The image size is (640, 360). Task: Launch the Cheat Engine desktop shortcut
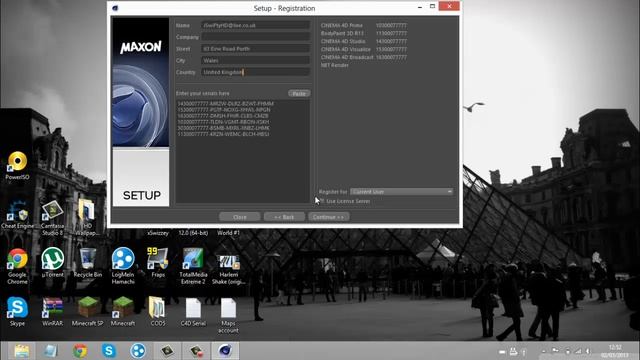click(17, 214)
